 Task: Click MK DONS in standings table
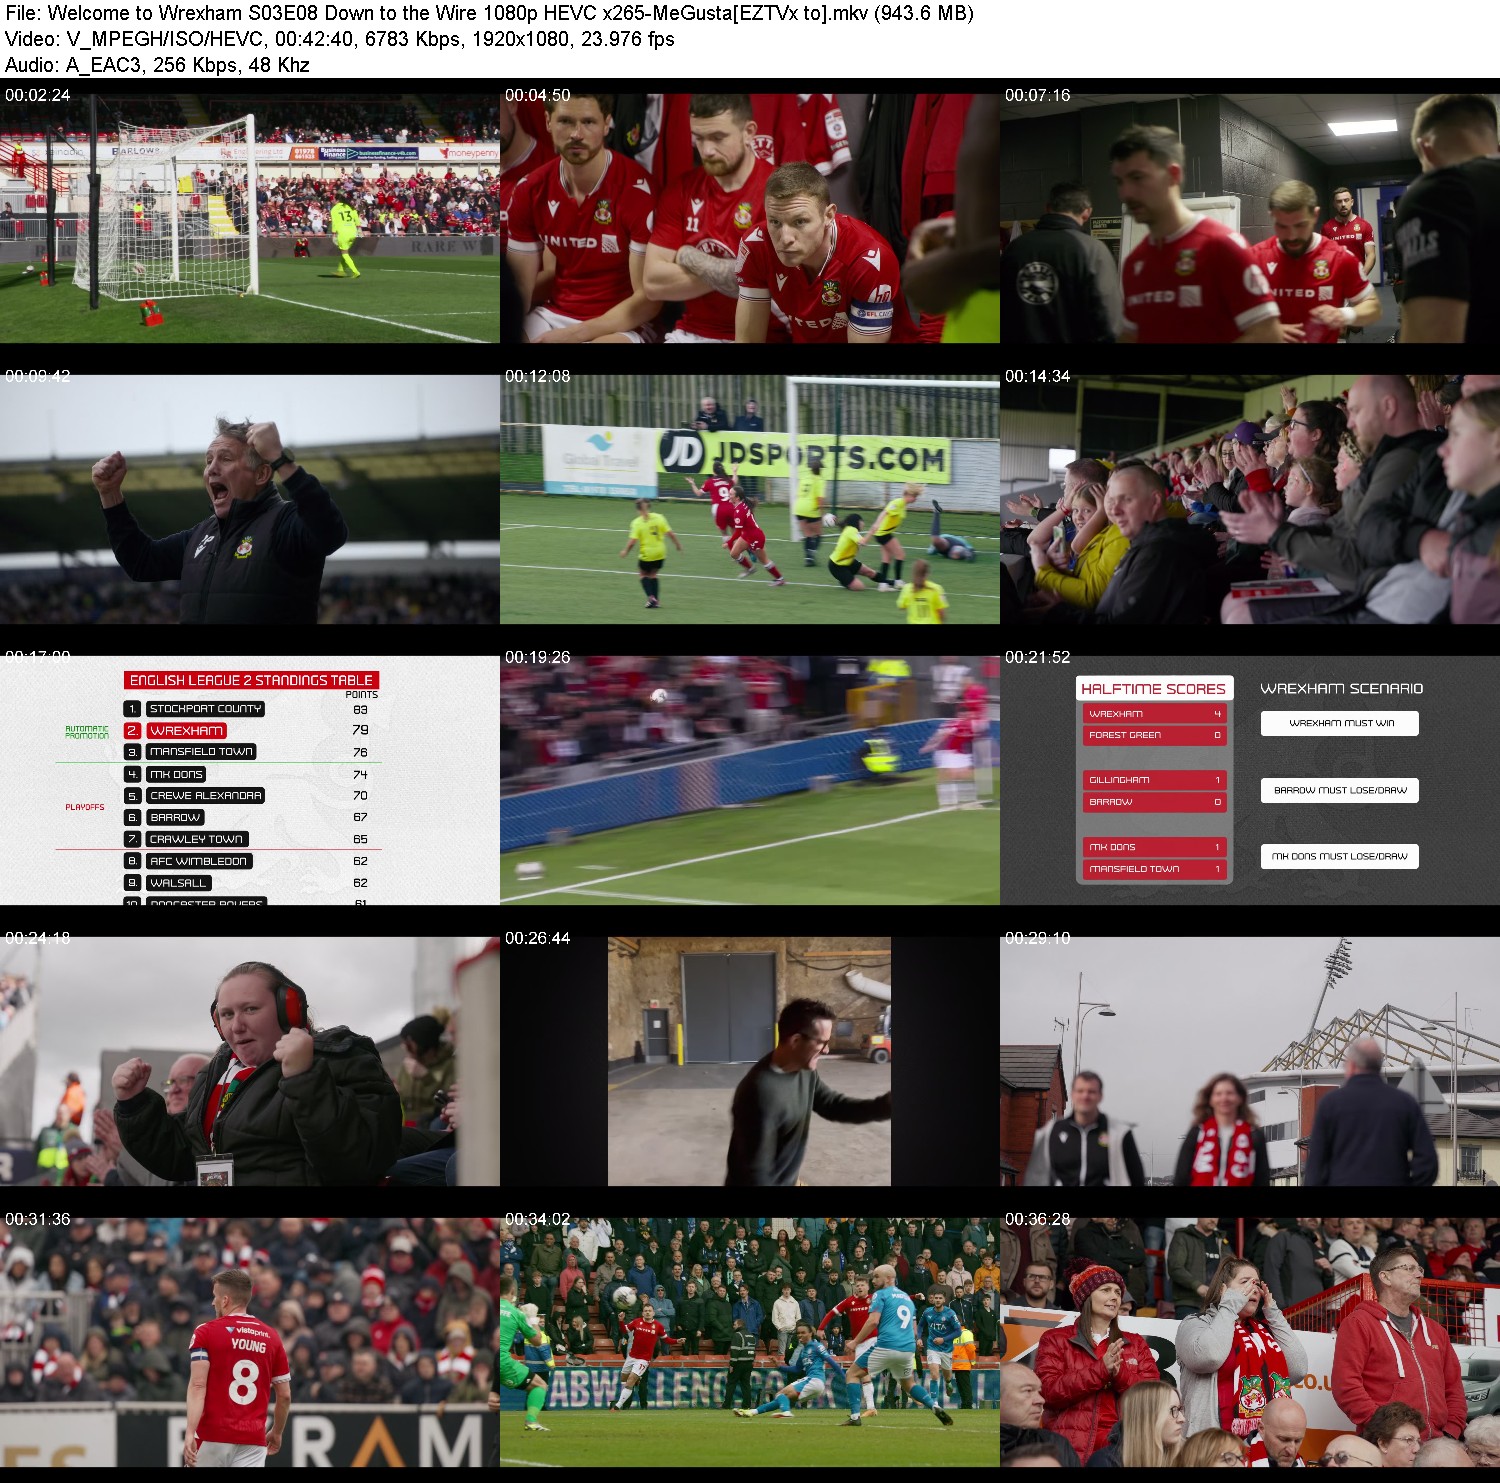point(176,774)
